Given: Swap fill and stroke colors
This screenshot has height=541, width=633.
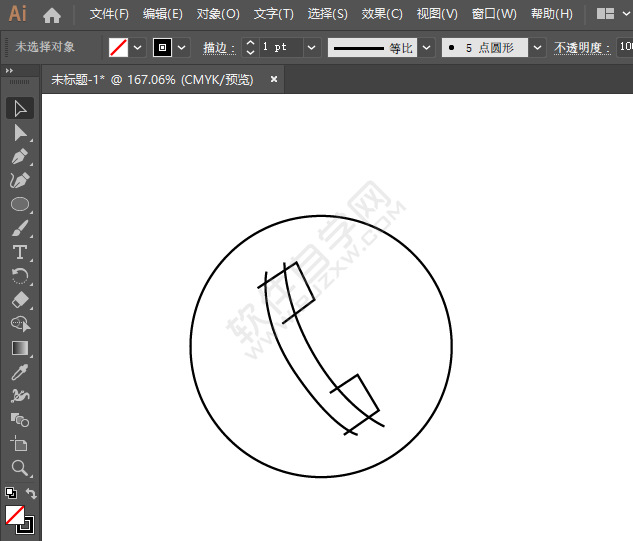Looking at the screenshot, I should 31,494.
